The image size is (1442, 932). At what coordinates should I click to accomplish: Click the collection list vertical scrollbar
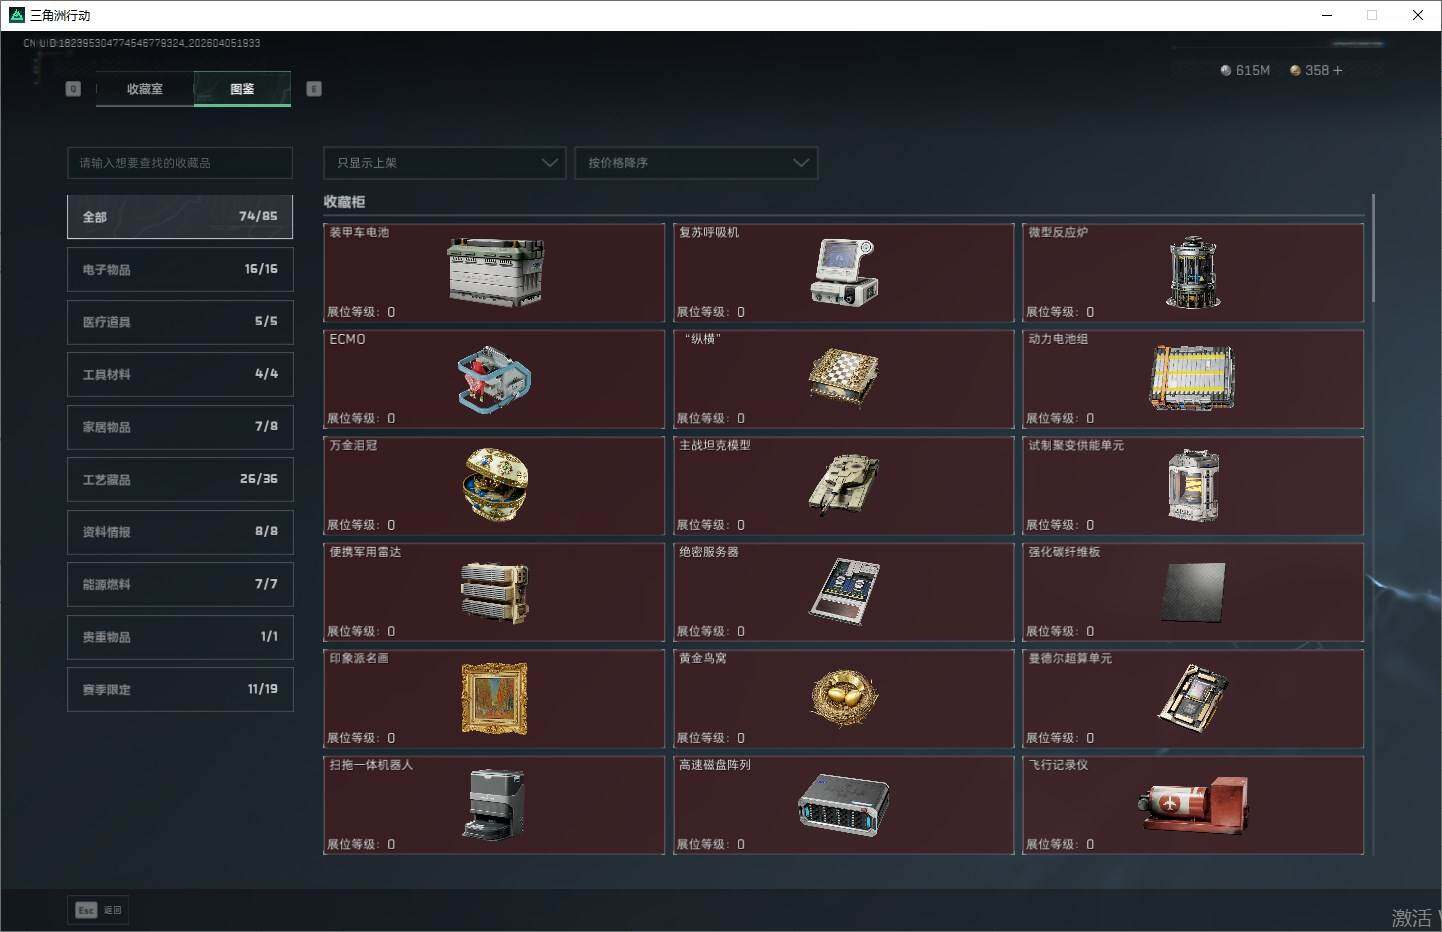tap(1374, 247)
